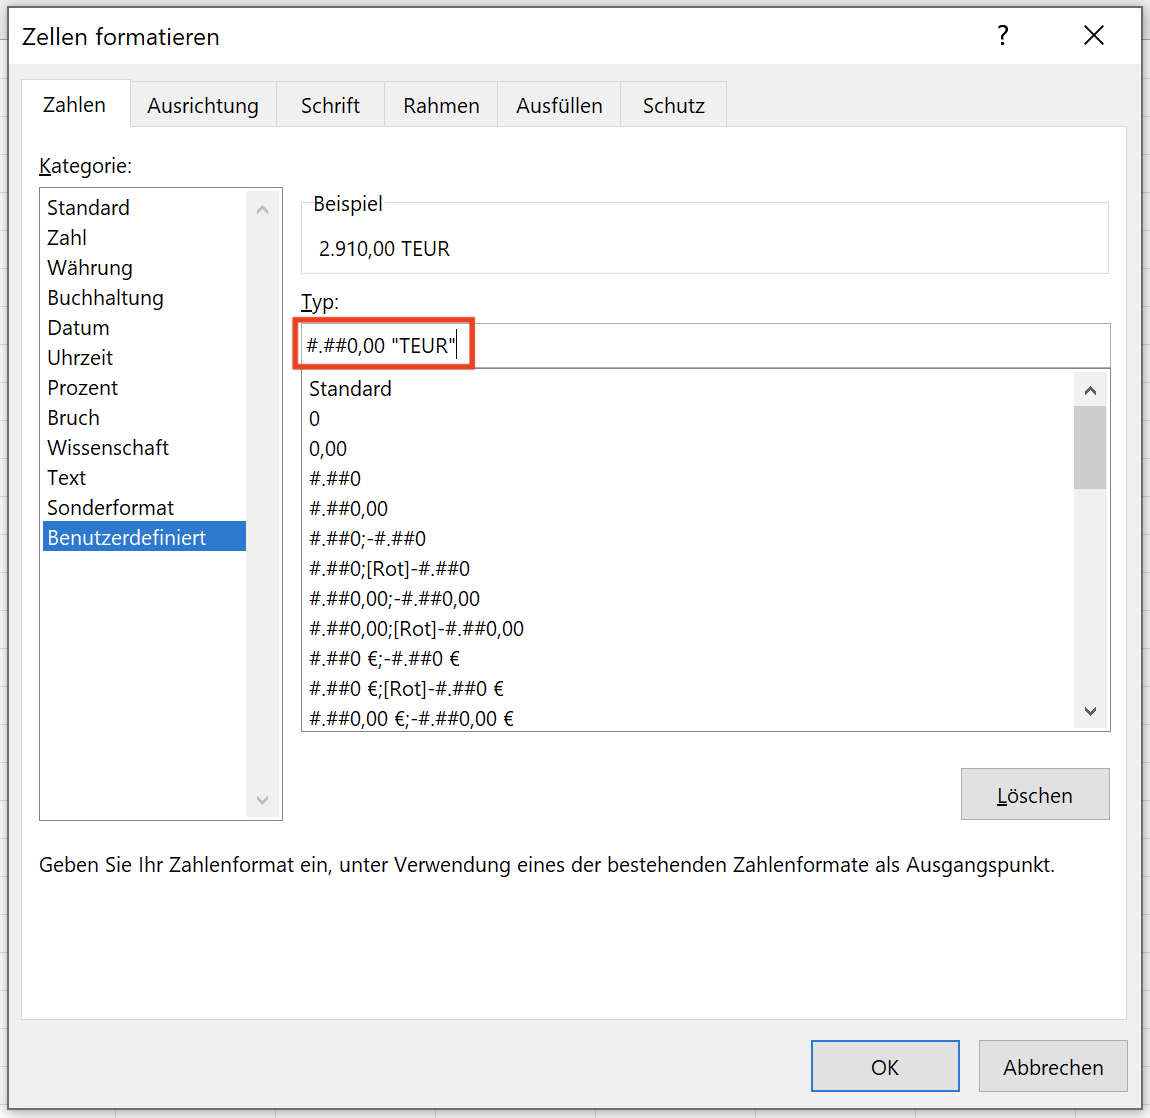Open the Schutz tab
Viewport: 1150px width, 1118px height.
(673, 105)
